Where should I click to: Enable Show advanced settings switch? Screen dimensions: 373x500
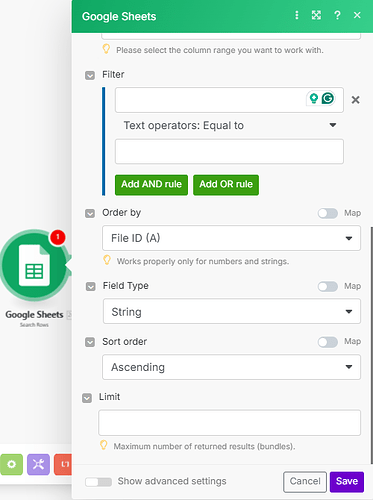(98, 482)
